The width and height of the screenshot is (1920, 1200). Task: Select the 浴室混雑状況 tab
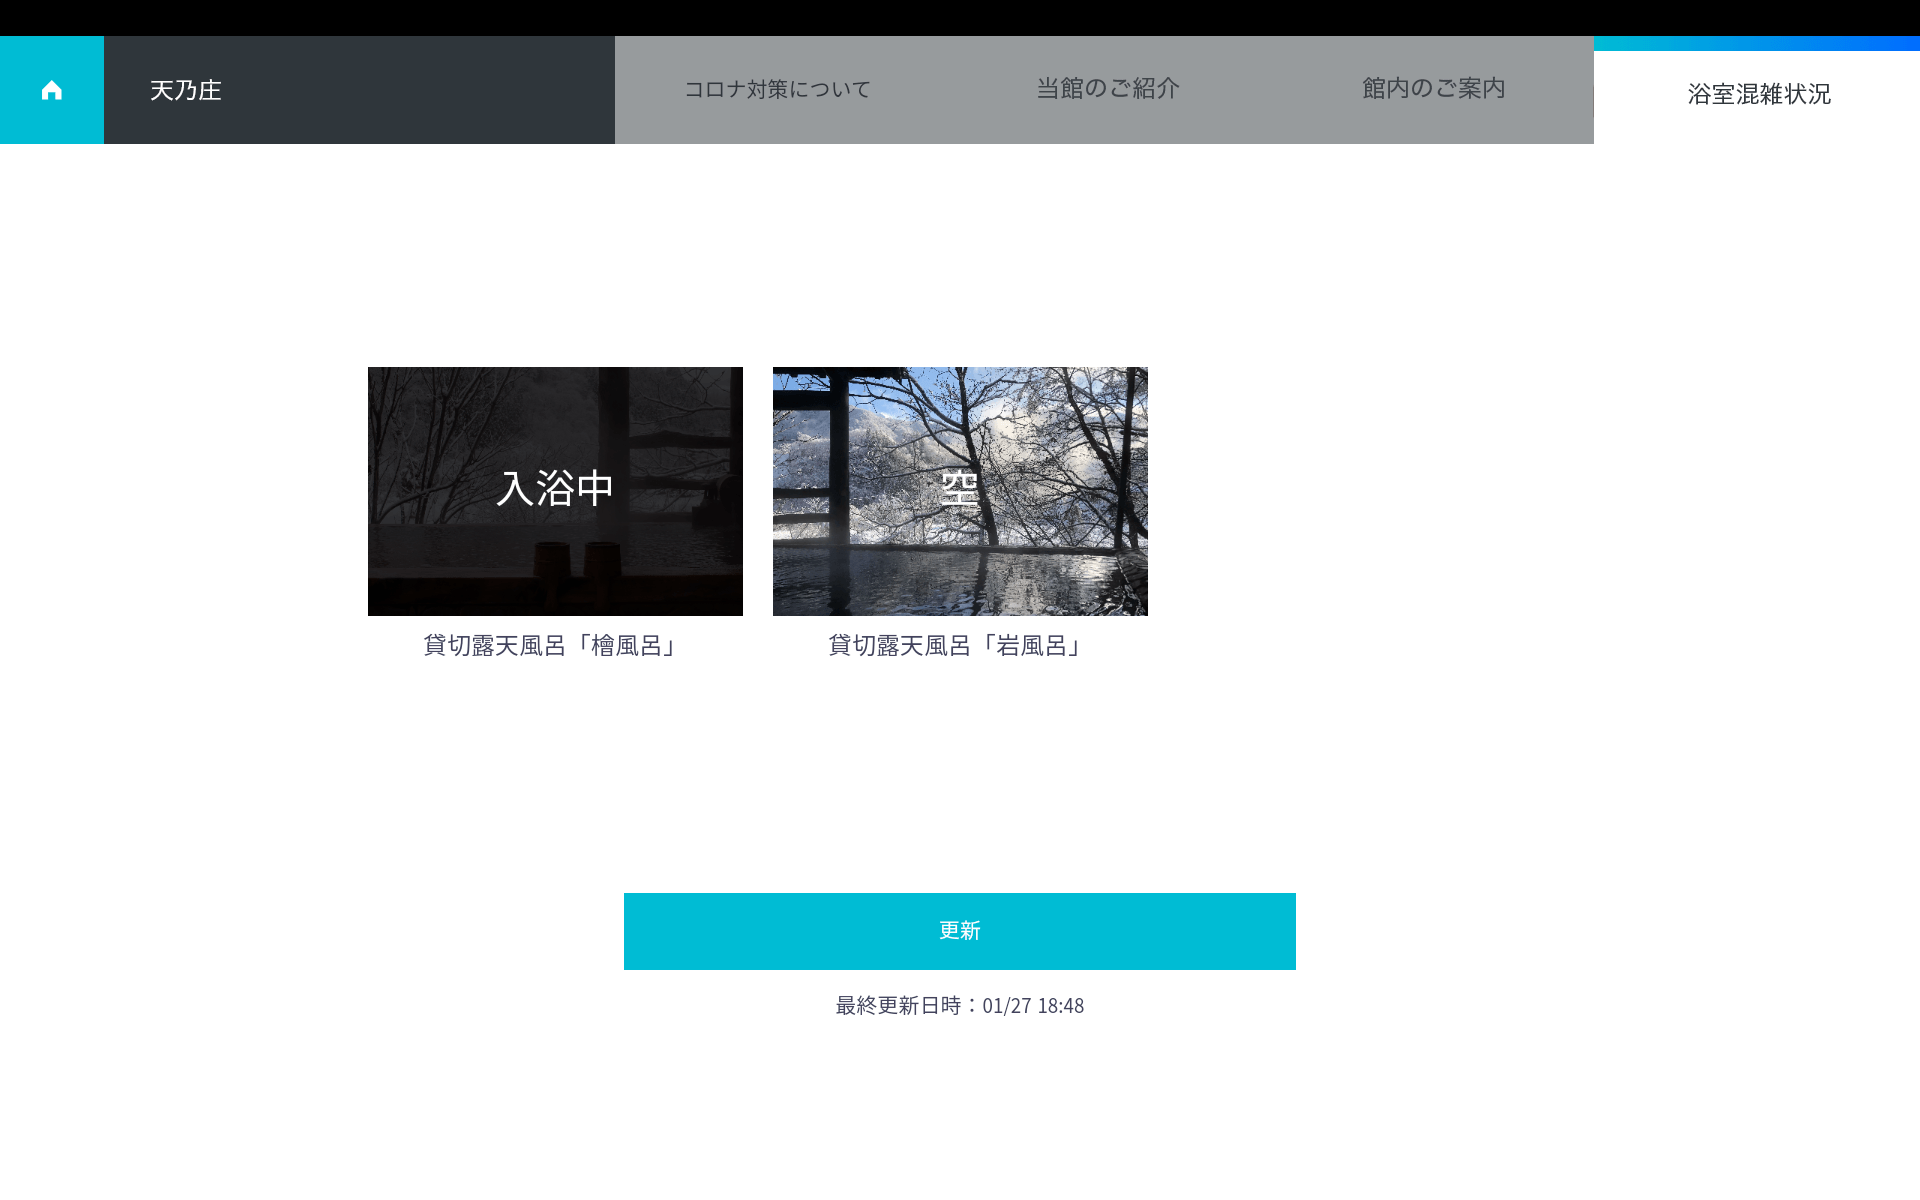click(1758, 95)
